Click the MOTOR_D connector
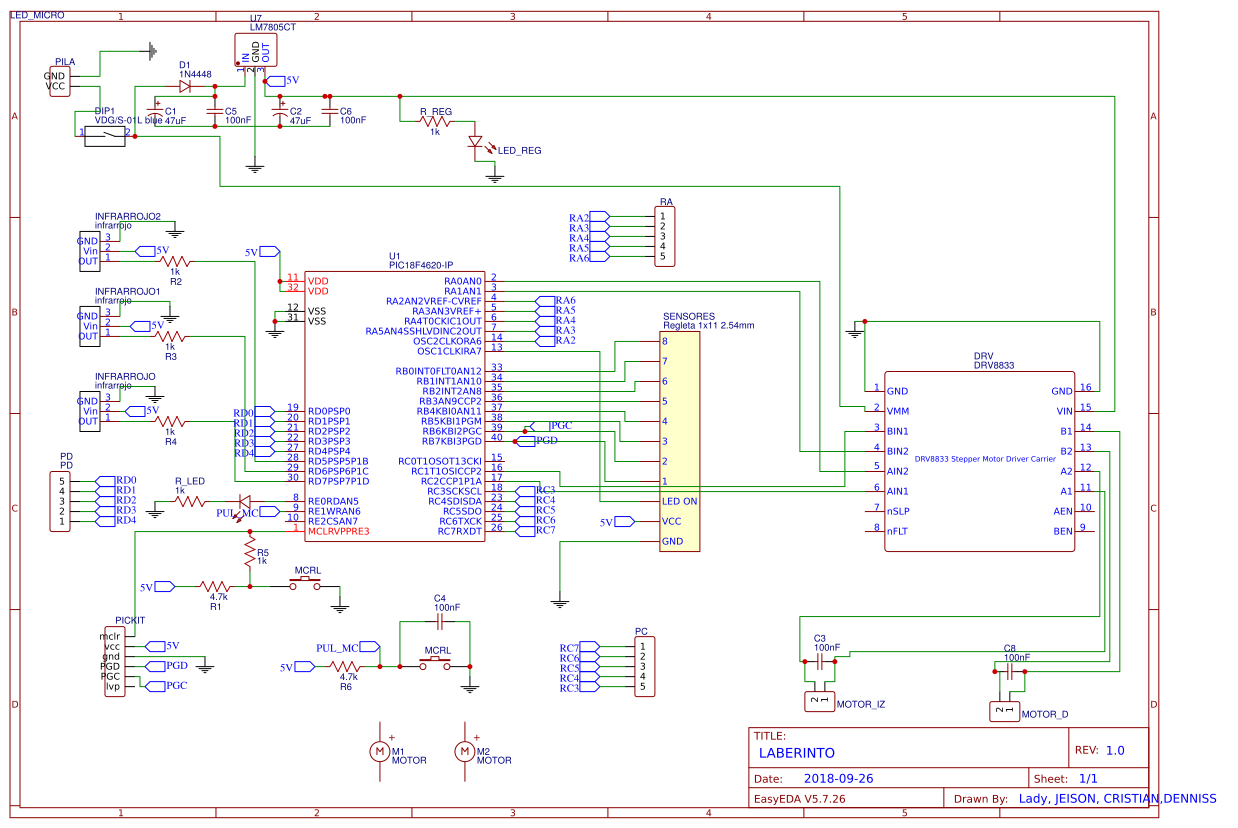Viewport: 1238px width, 828px height. 1003,712
